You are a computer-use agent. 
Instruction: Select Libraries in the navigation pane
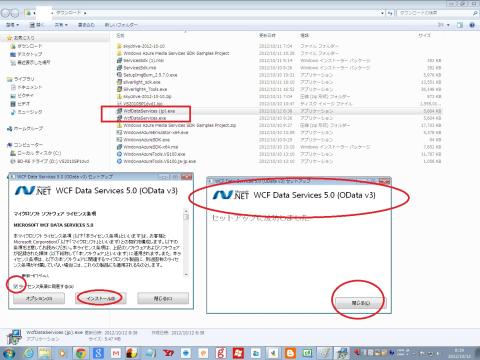(x=20, y=79)
